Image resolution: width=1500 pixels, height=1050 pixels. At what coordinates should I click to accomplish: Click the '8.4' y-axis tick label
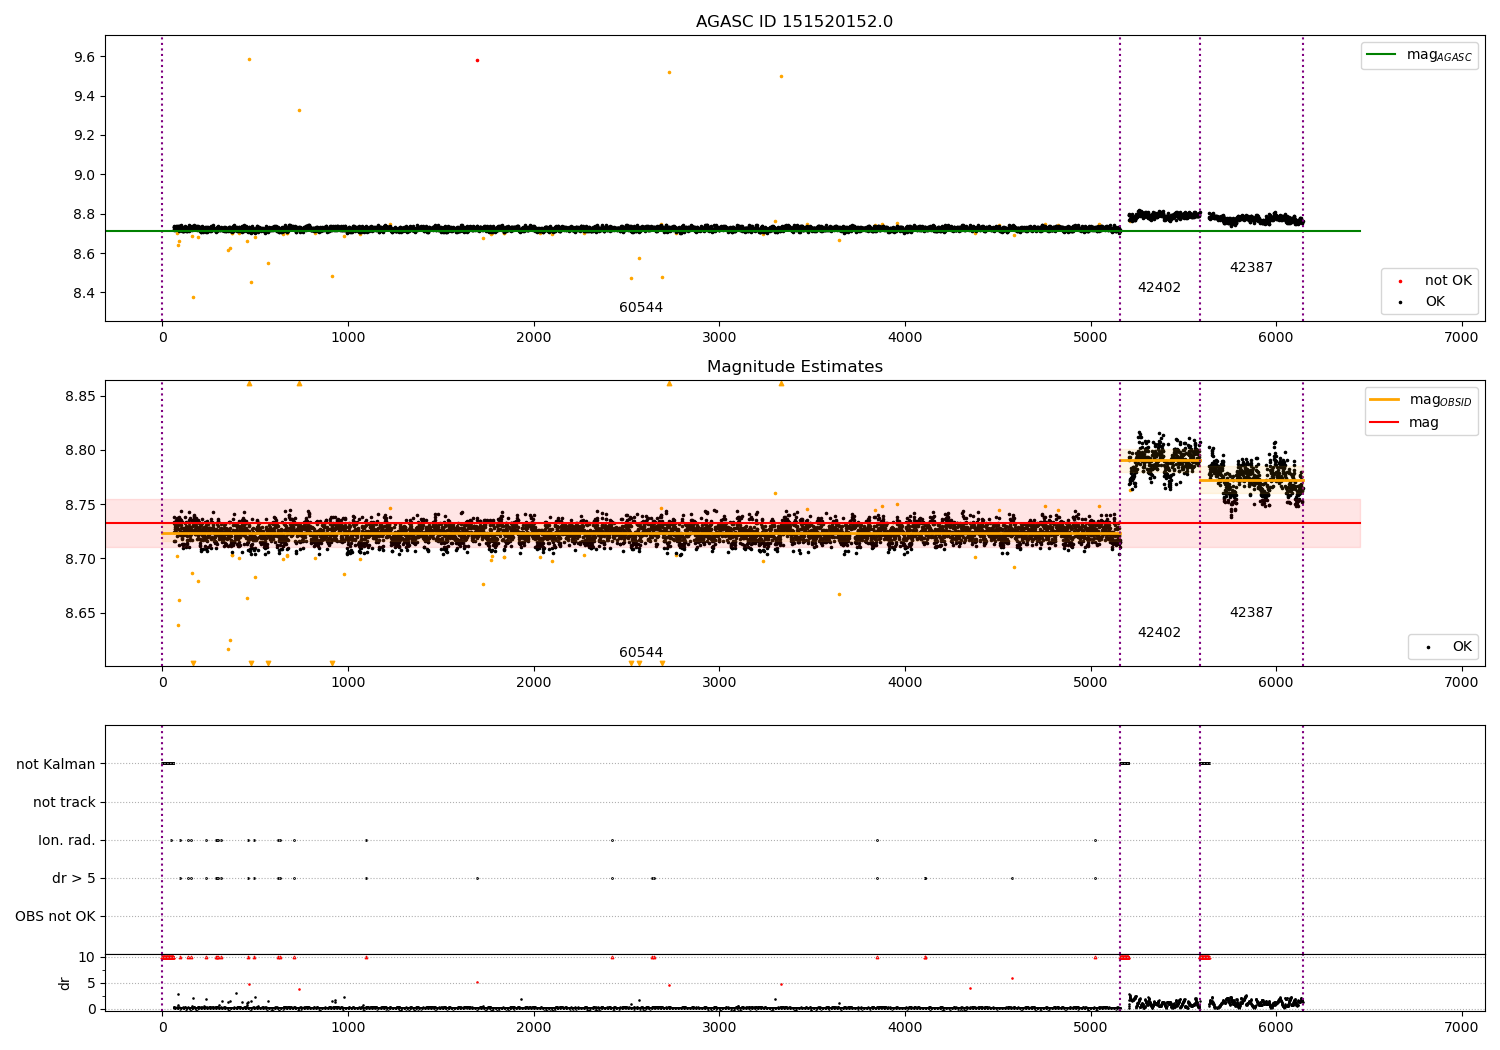point(84,293)
